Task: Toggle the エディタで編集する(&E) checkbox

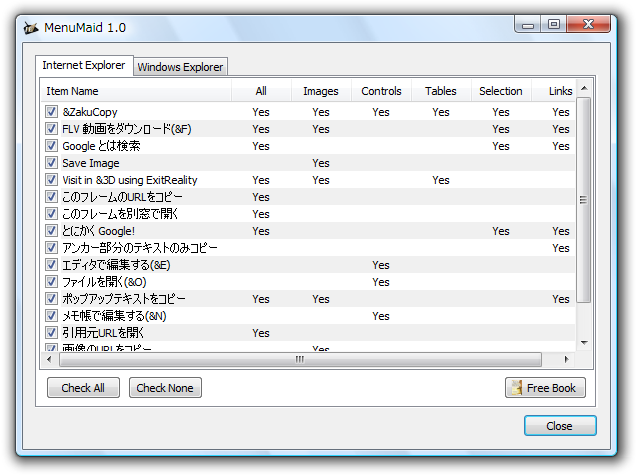Action: (51, 265)
